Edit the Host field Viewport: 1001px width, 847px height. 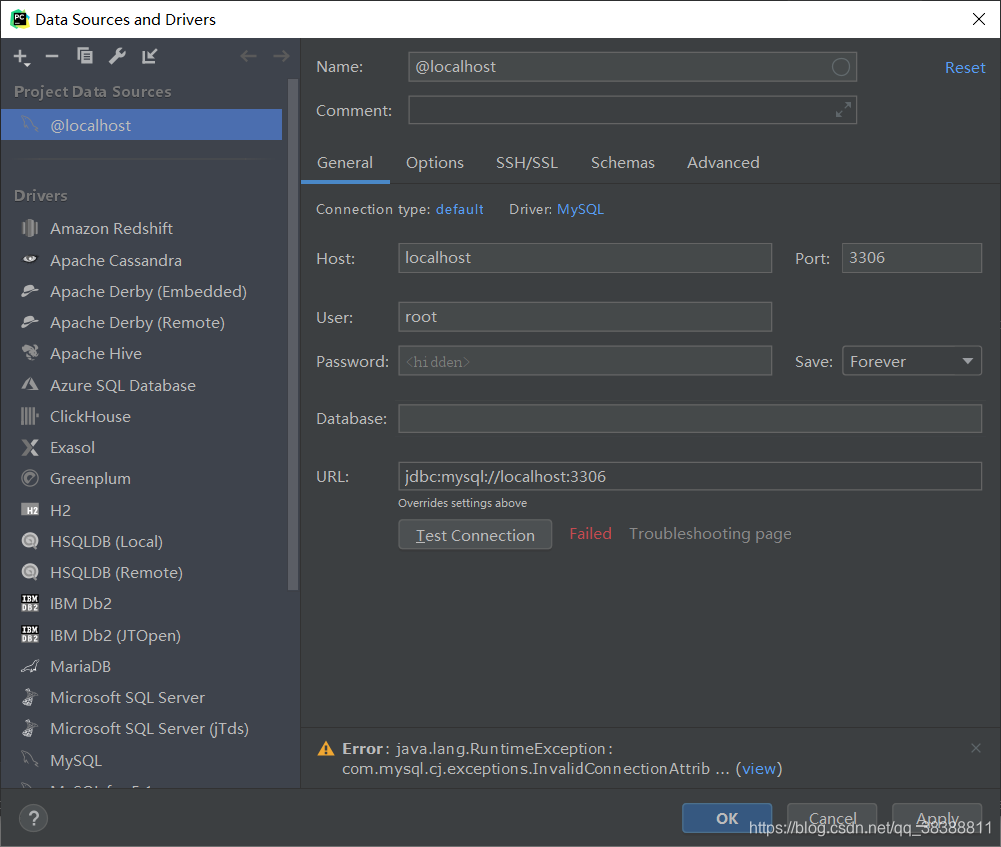pos(585,258)
